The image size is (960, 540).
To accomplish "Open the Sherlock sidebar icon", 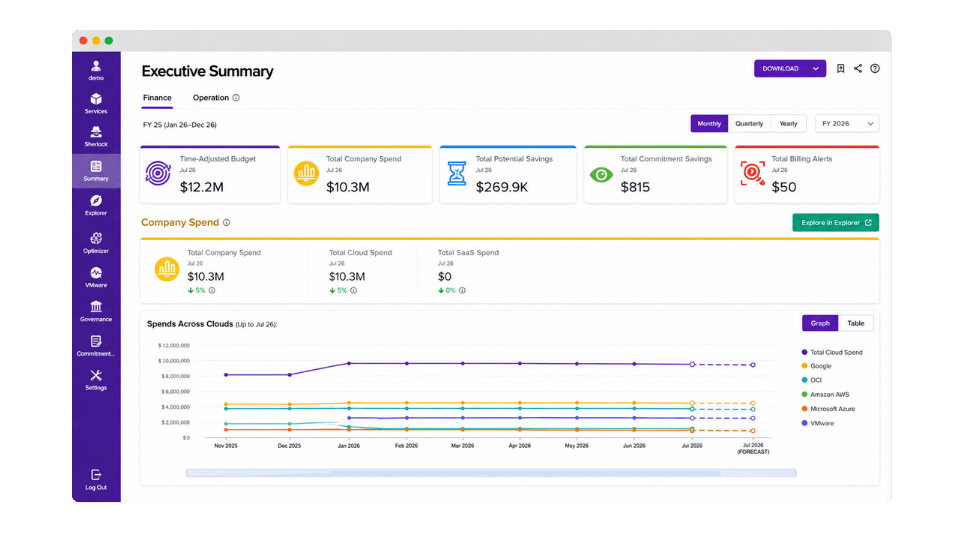I will tap(96, 132).
